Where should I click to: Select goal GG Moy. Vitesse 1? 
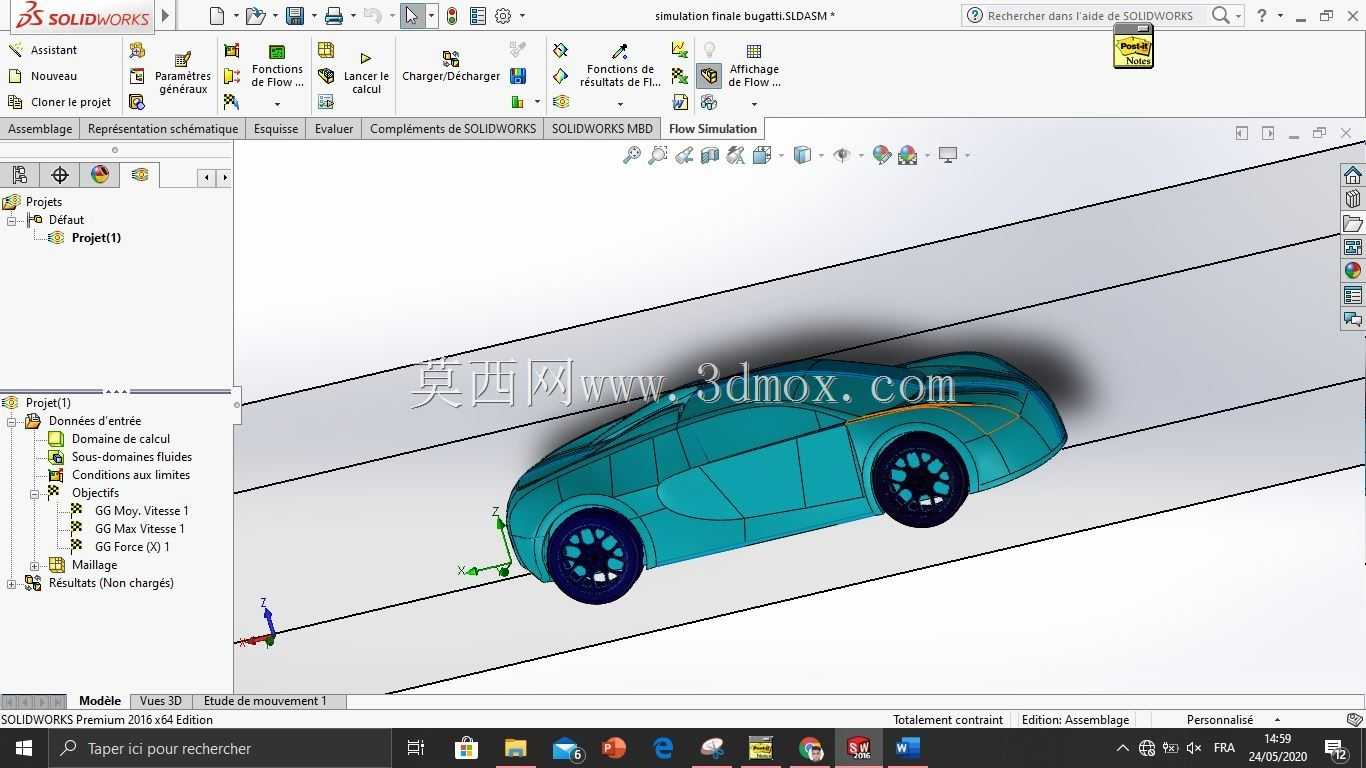coord(142,511)
